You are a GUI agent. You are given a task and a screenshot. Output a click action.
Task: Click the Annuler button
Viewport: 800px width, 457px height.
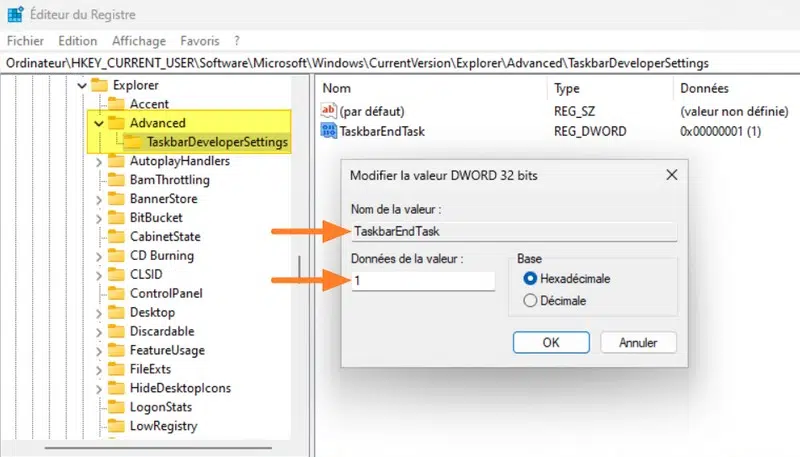(x=638, y=342)
